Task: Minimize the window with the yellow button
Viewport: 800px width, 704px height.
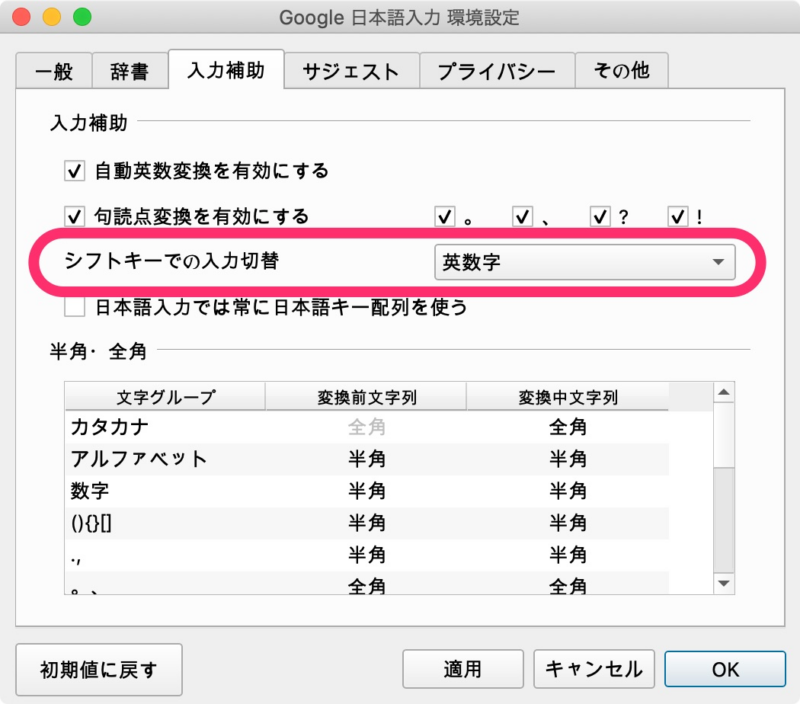Action: pyautogui.click(x=52, y=17)
